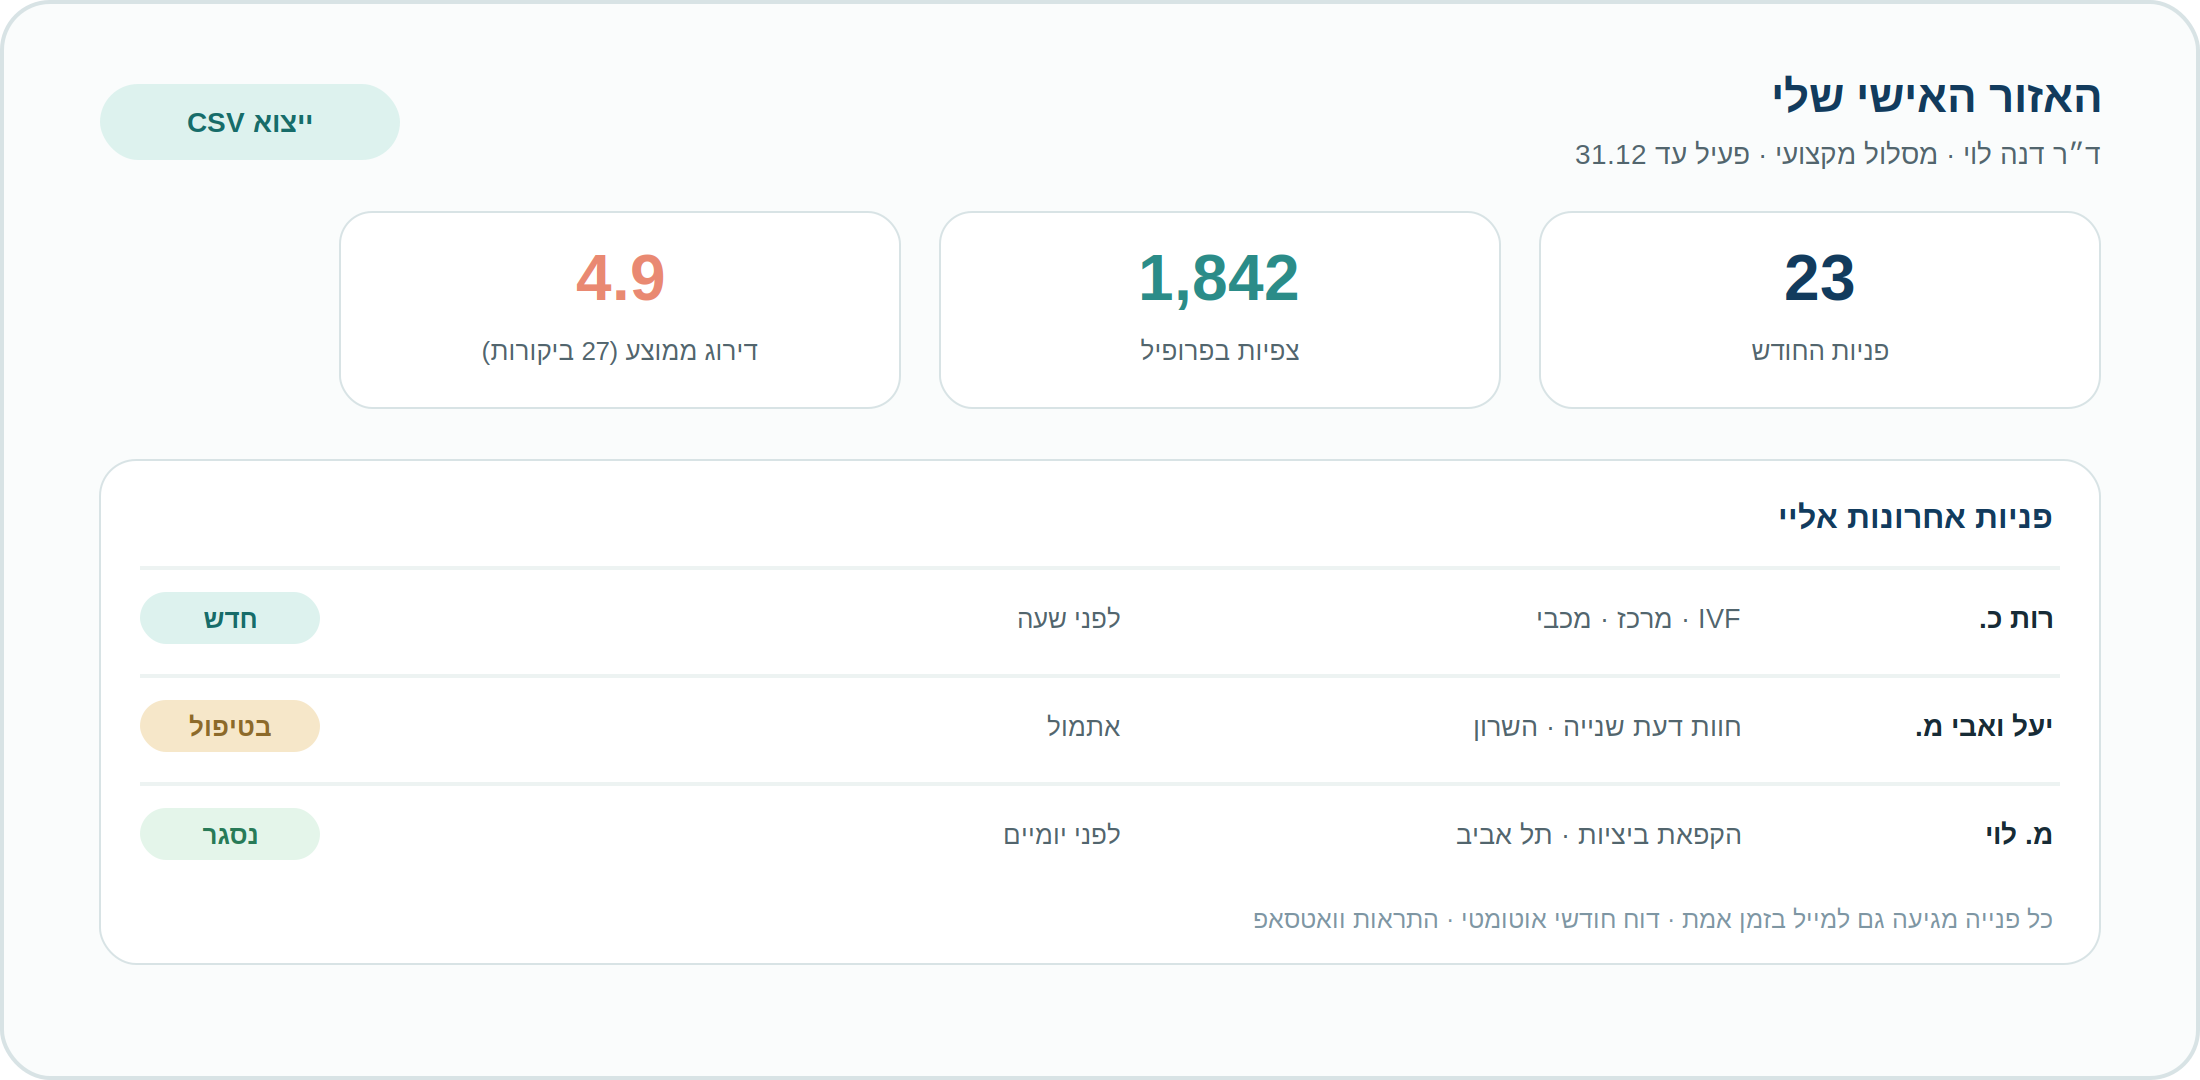Click the בטיפול status badge
The width and height of the screenshot is (2200, 1080).
pyautogui.click(x=230, y=726)
